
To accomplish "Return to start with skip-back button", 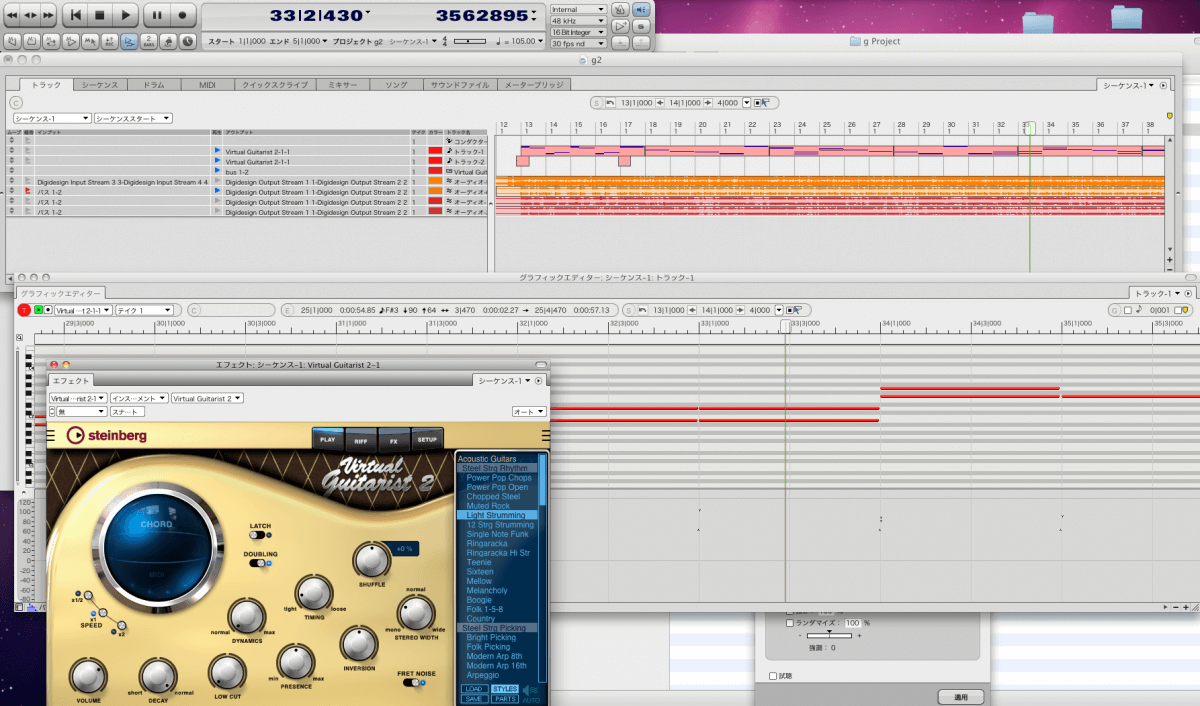I will tap(76, 15).
